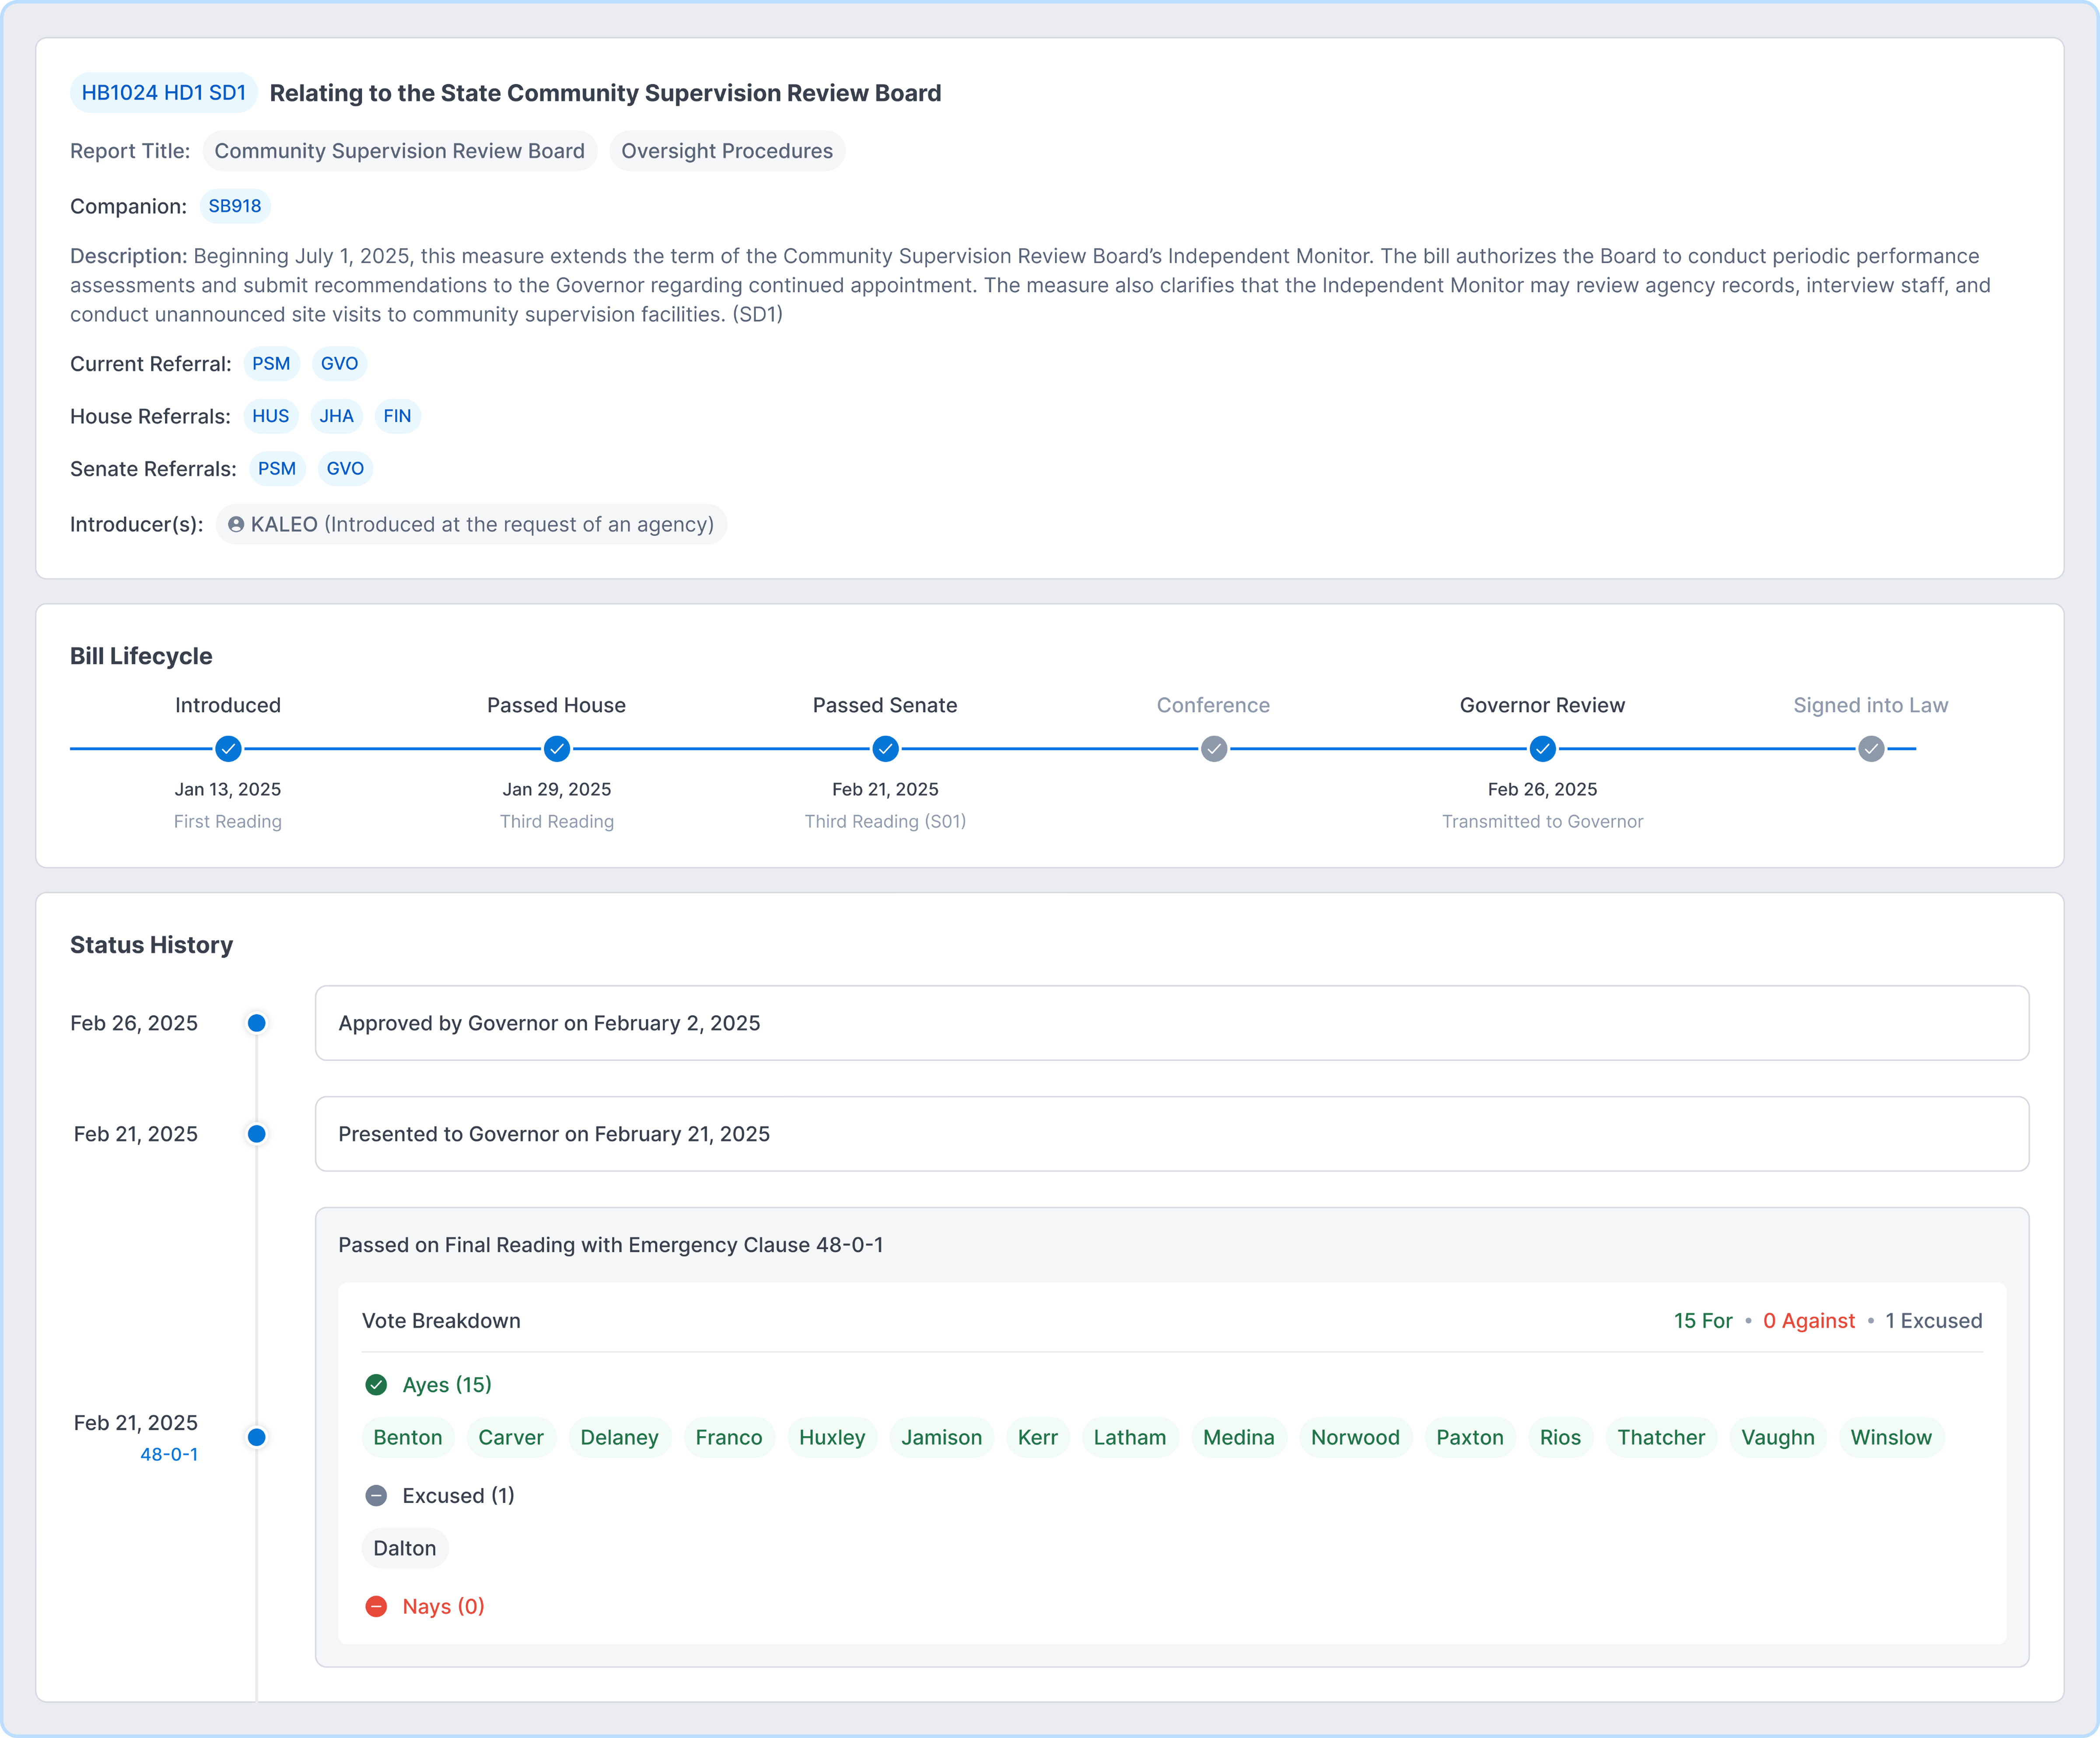Click the Governor Review checkmark icon

(1542, 749)
